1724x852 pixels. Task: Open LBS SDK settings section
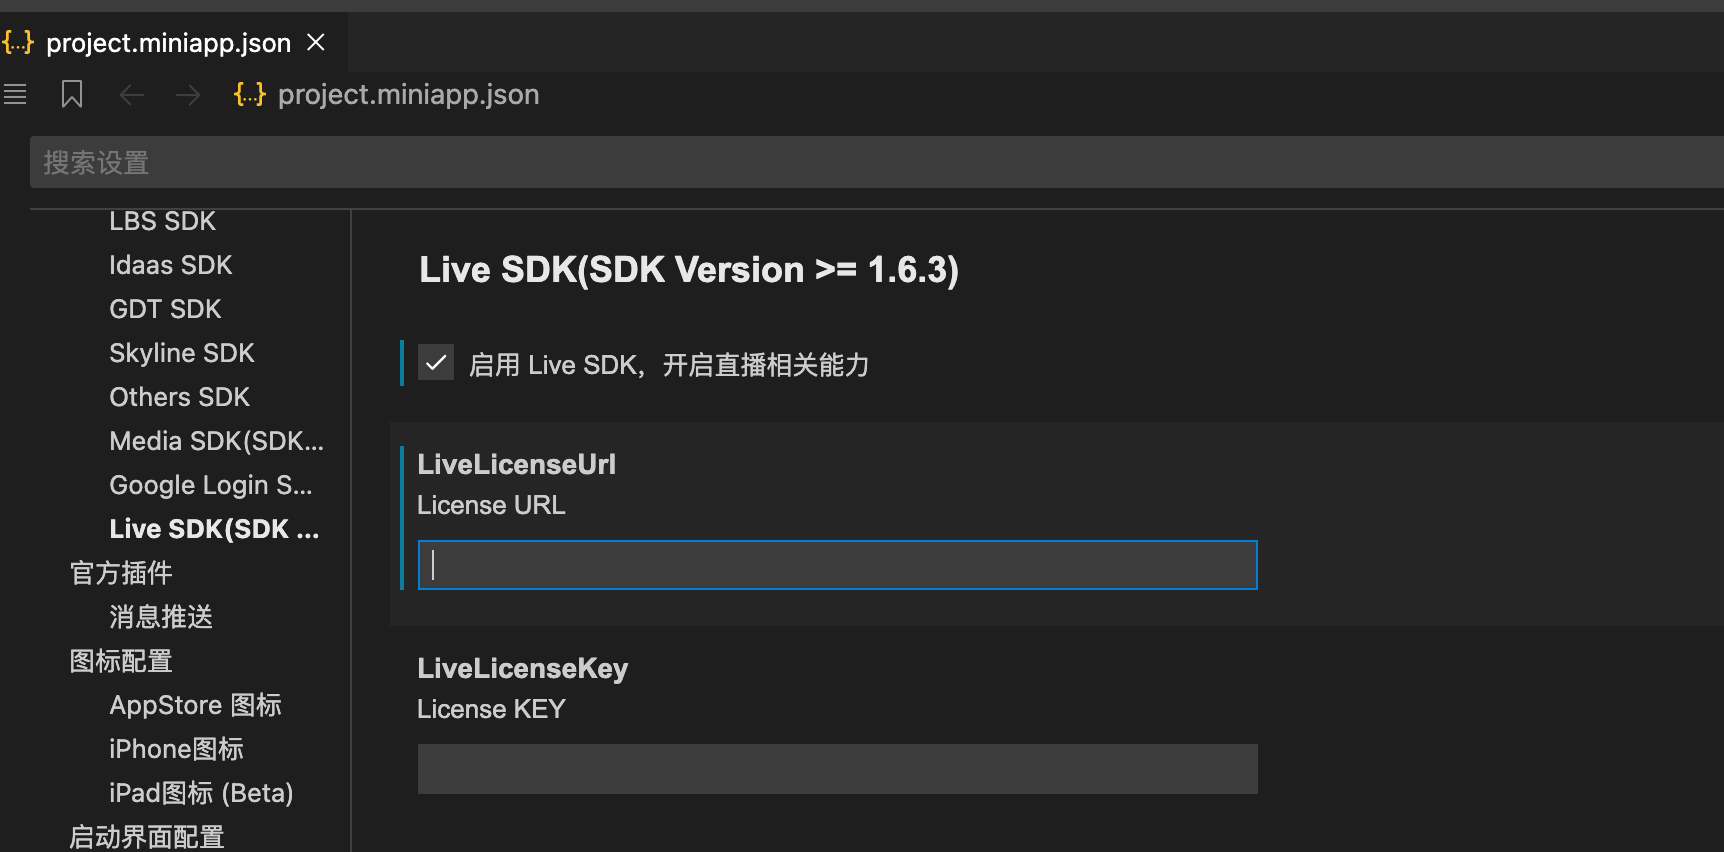click(x=162, y=221)
